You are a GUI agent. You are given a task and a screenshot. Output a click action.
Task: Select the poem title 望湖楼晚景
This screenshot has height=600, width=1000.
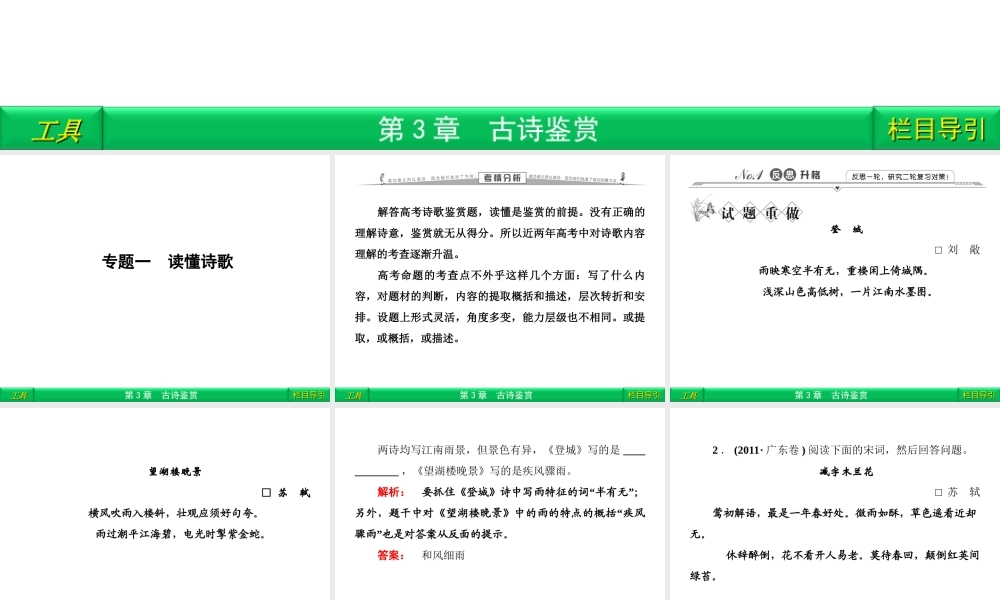[175, 472]
